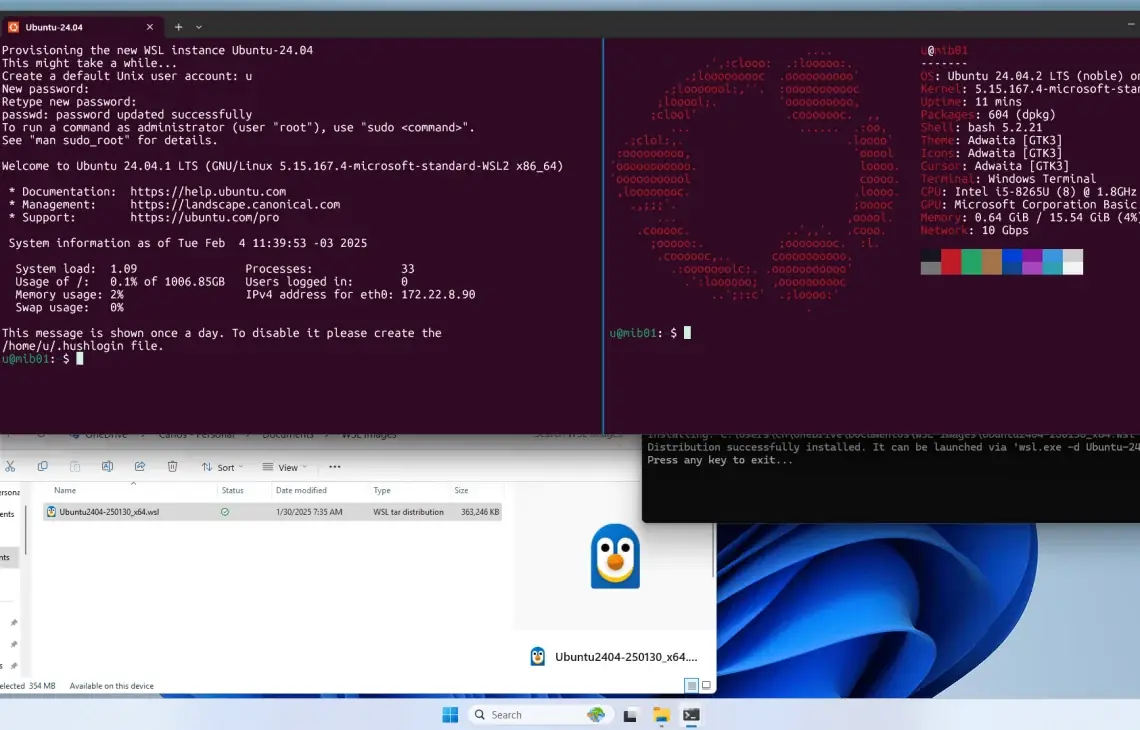Click the Type column header
Image resolution: width=1140 pixels, height=730 pixels.
tap(382, 491)
